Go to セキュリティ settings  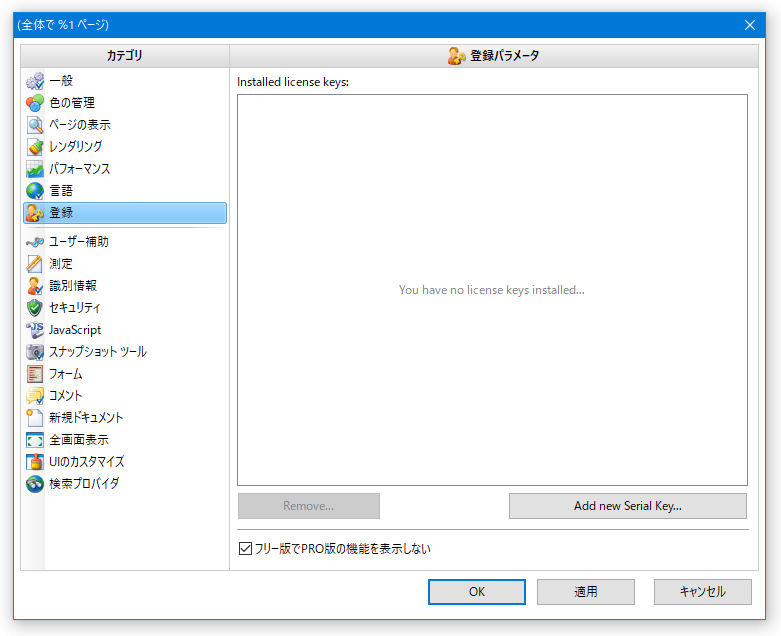(125, 308)
